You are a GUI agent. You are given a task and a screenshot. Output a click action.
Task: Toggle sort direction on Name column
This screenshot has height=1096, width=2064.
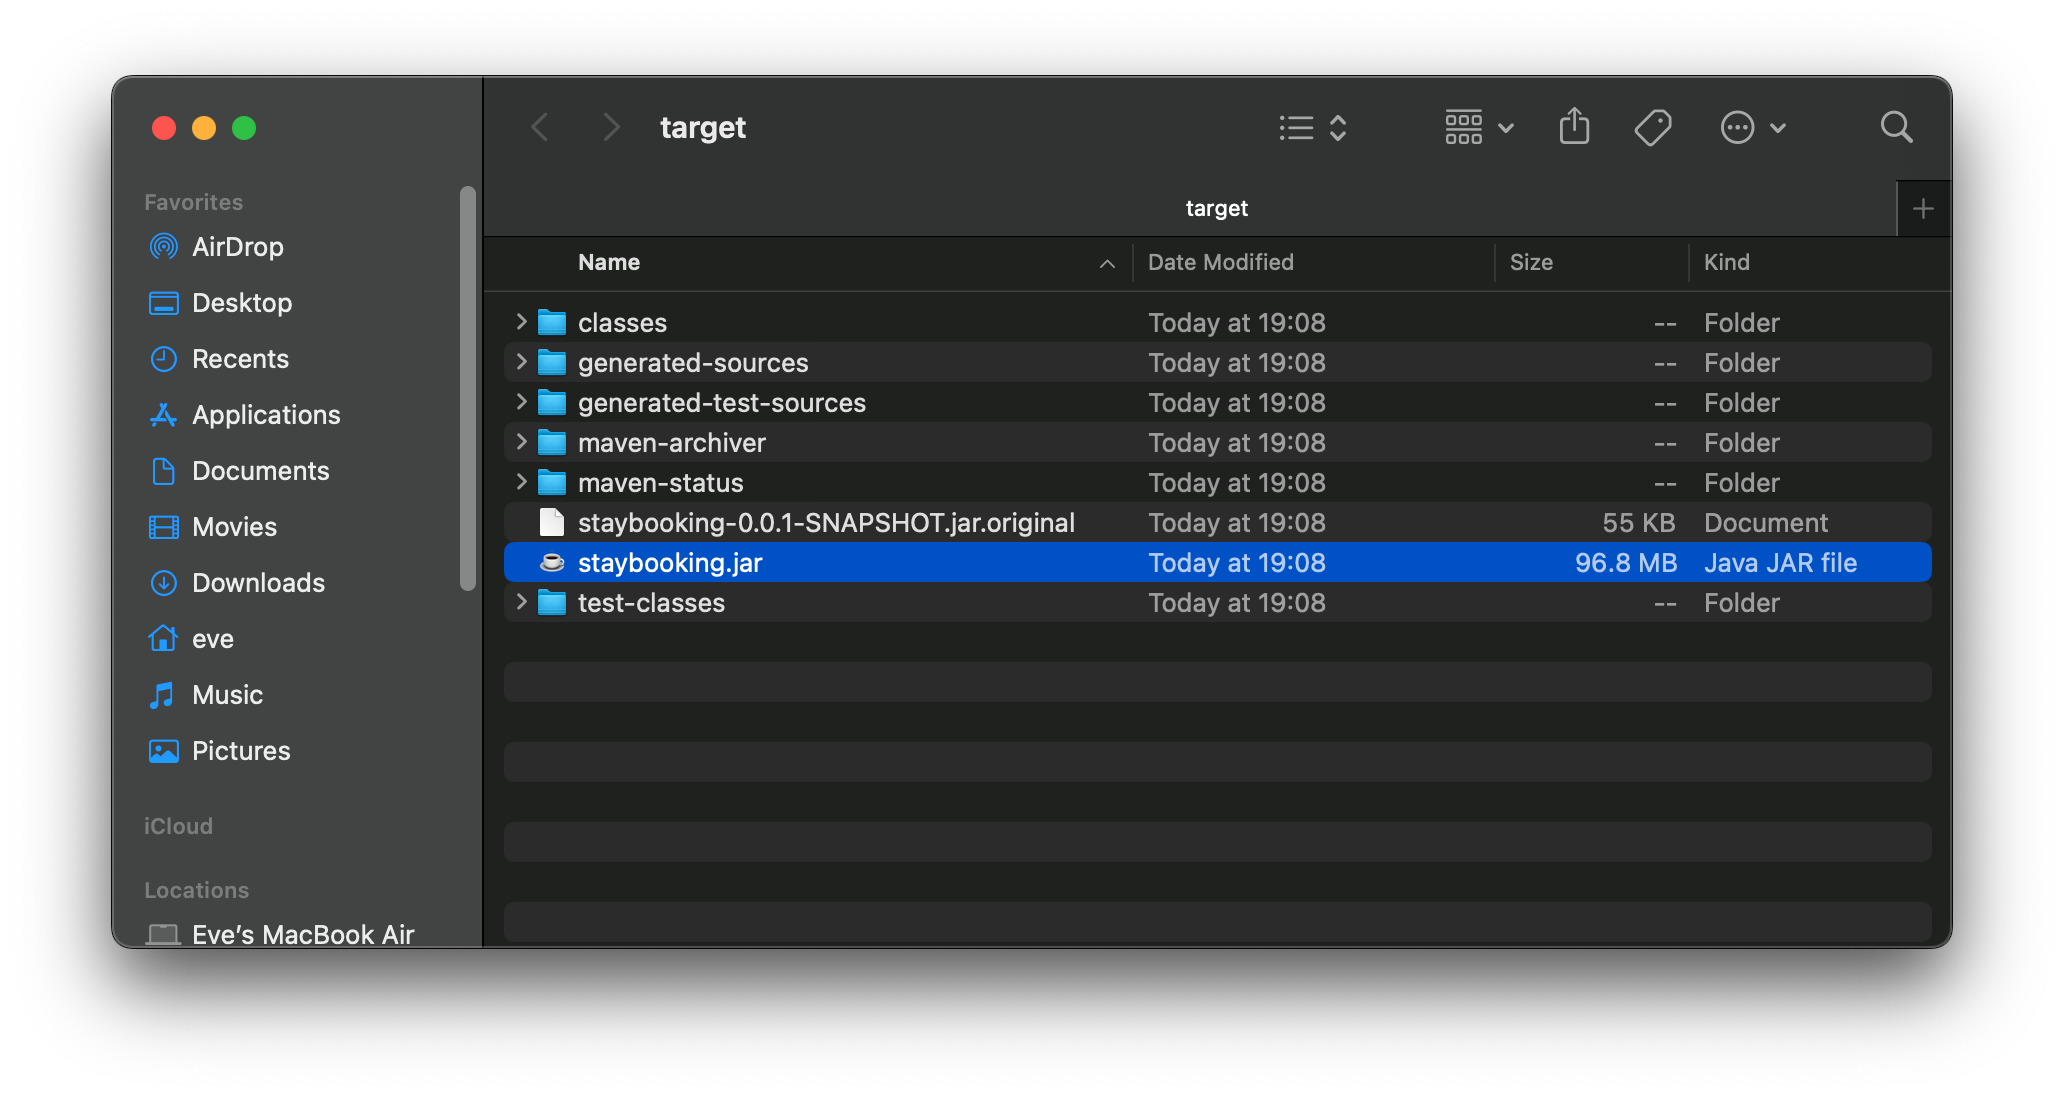click(x=1107, y=261)
